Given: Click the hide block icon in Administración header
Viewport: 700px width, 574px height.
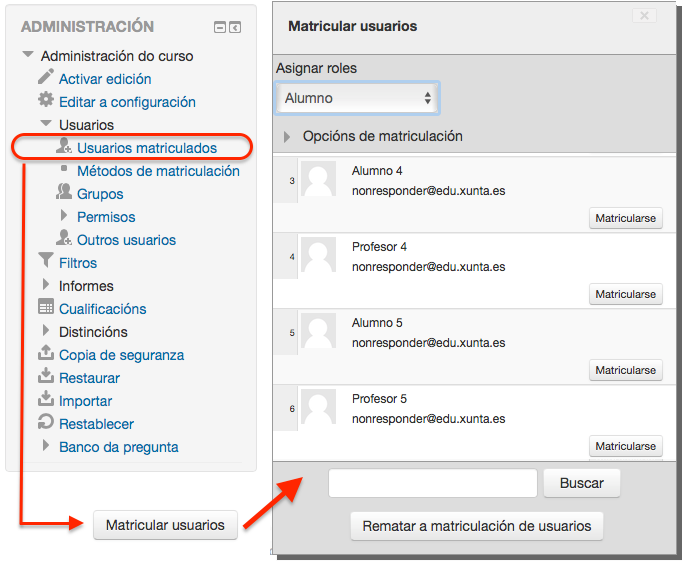Looking at the screenshot, I should (x=220, y=28).
